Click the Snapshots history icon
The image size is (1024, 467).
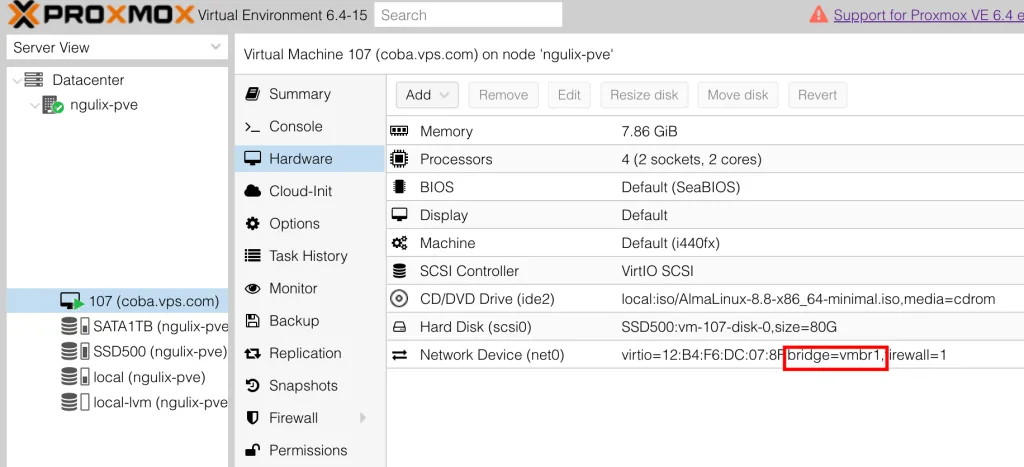pos(252,386)
